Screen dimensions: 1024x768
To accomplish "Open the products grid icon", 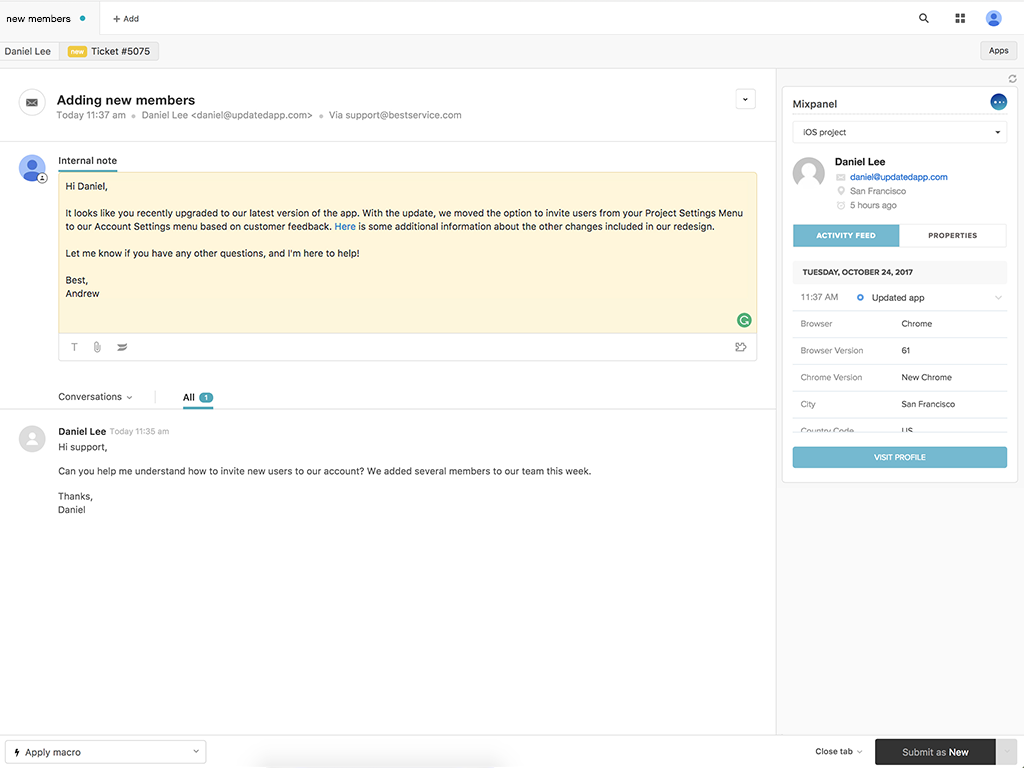I will [960, 18].
